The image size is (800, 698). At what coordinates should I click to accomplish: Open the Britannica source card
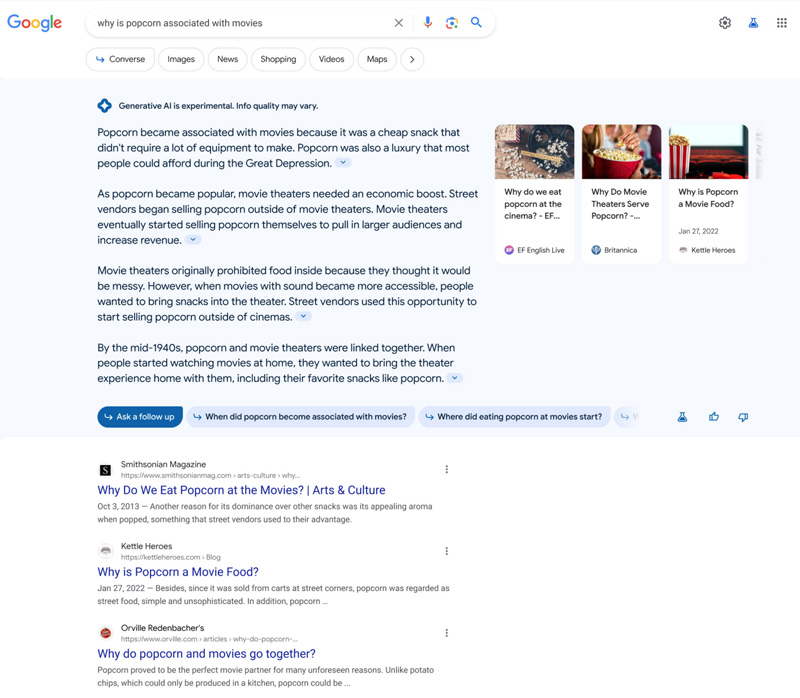point(621,193)
